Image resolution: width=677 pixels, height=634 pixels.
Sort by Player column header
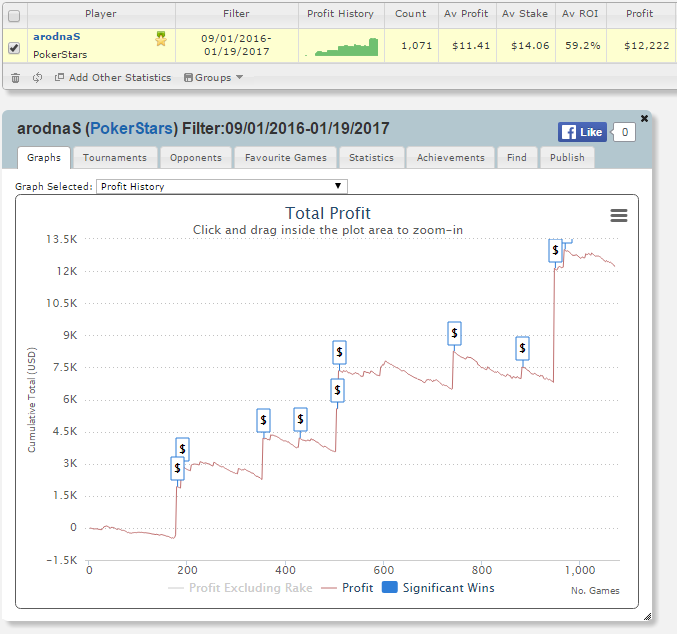tap(101, 14)
